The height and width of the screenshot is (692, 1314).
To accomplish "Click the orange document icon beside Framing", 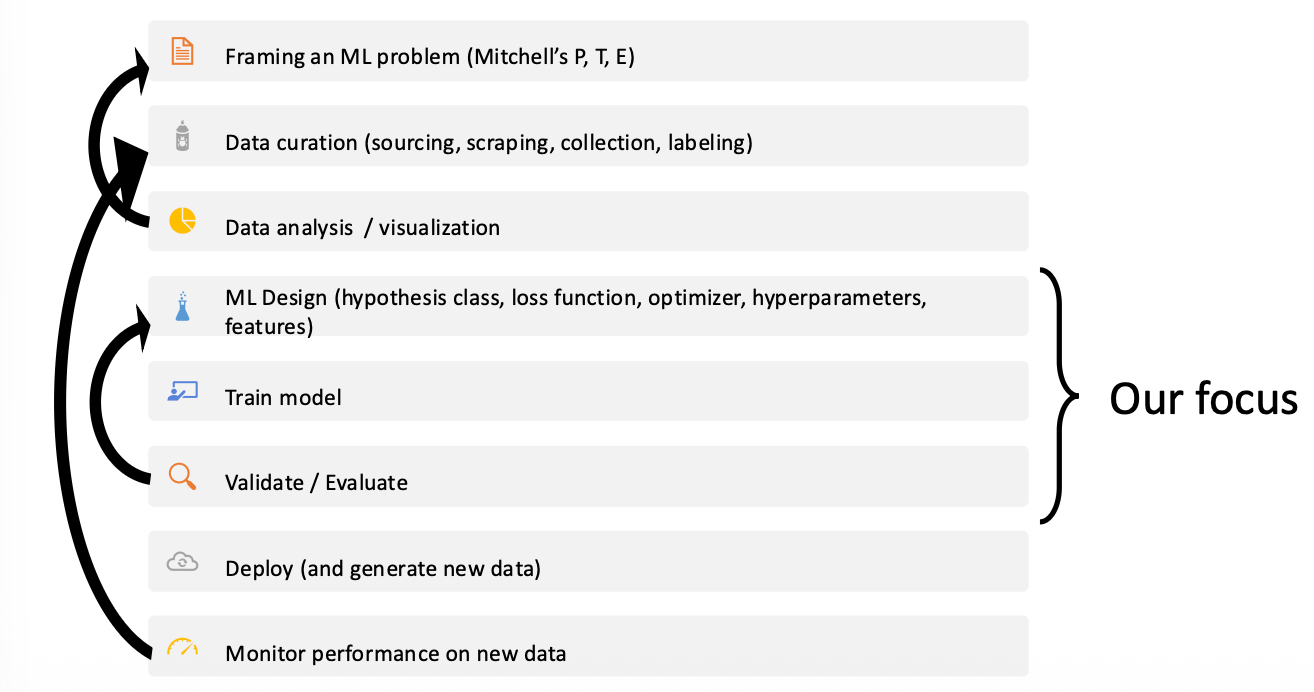I will coord(182,51).
